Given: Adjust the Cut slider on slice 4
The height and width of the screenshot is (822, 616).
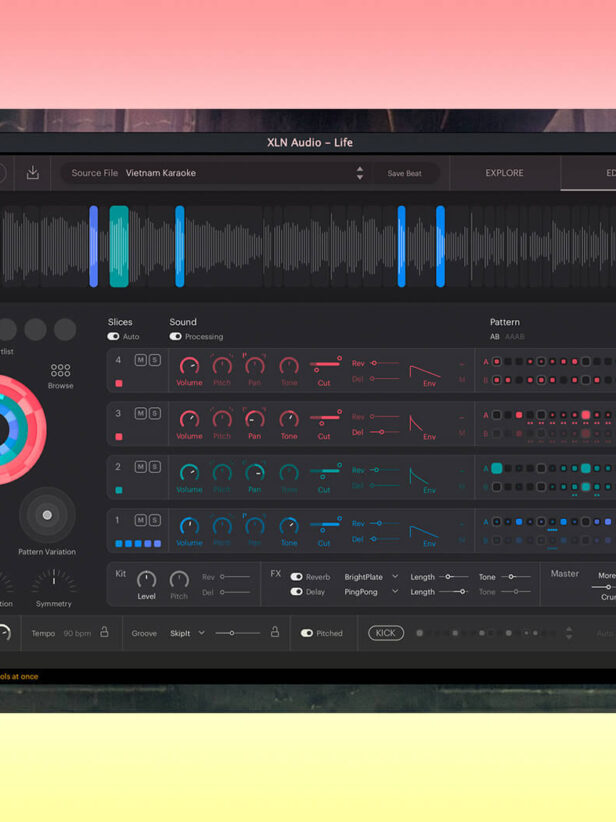Looking at the screenshot, I should point(326,364).
